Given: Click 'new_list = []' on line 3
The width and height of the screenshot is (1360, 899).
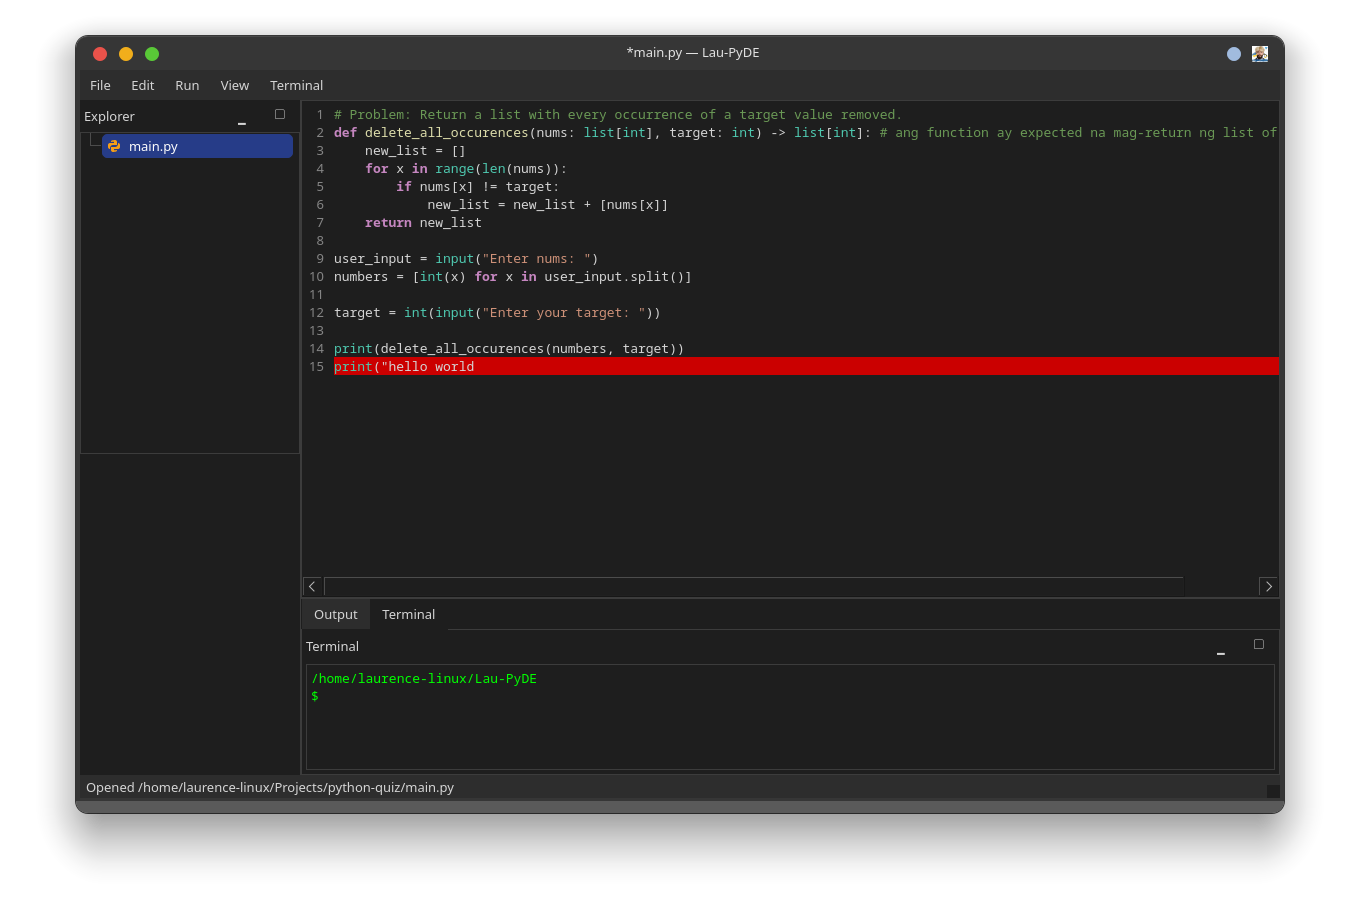Looking at the screenshot, I should [x=415, y=151].
